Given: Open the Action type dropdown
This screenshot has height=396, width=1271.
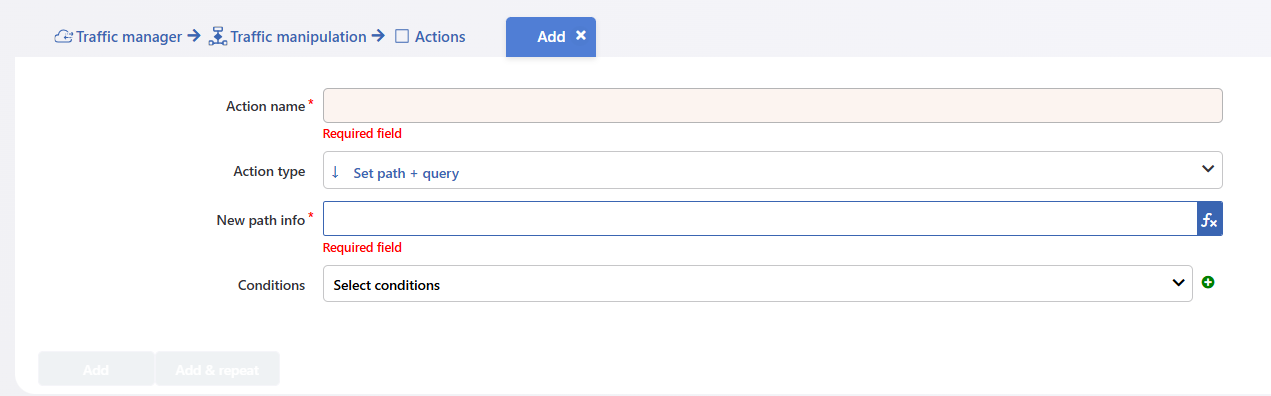Looking at the screenshot, I should tap(772, 170).
